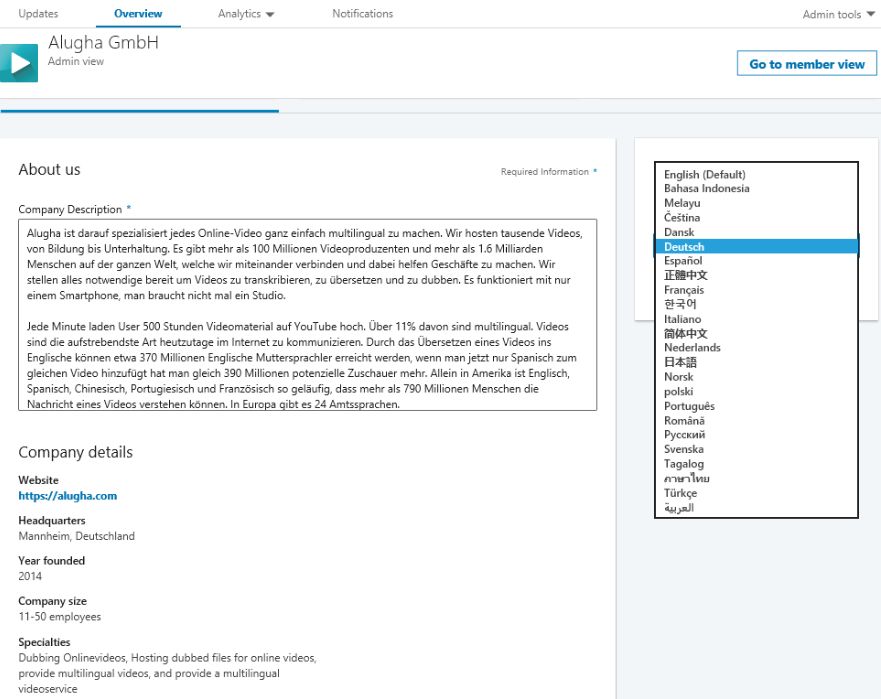Select Svenska from the language list
Viewport: 881px width, 699px height.
point(756,449)
